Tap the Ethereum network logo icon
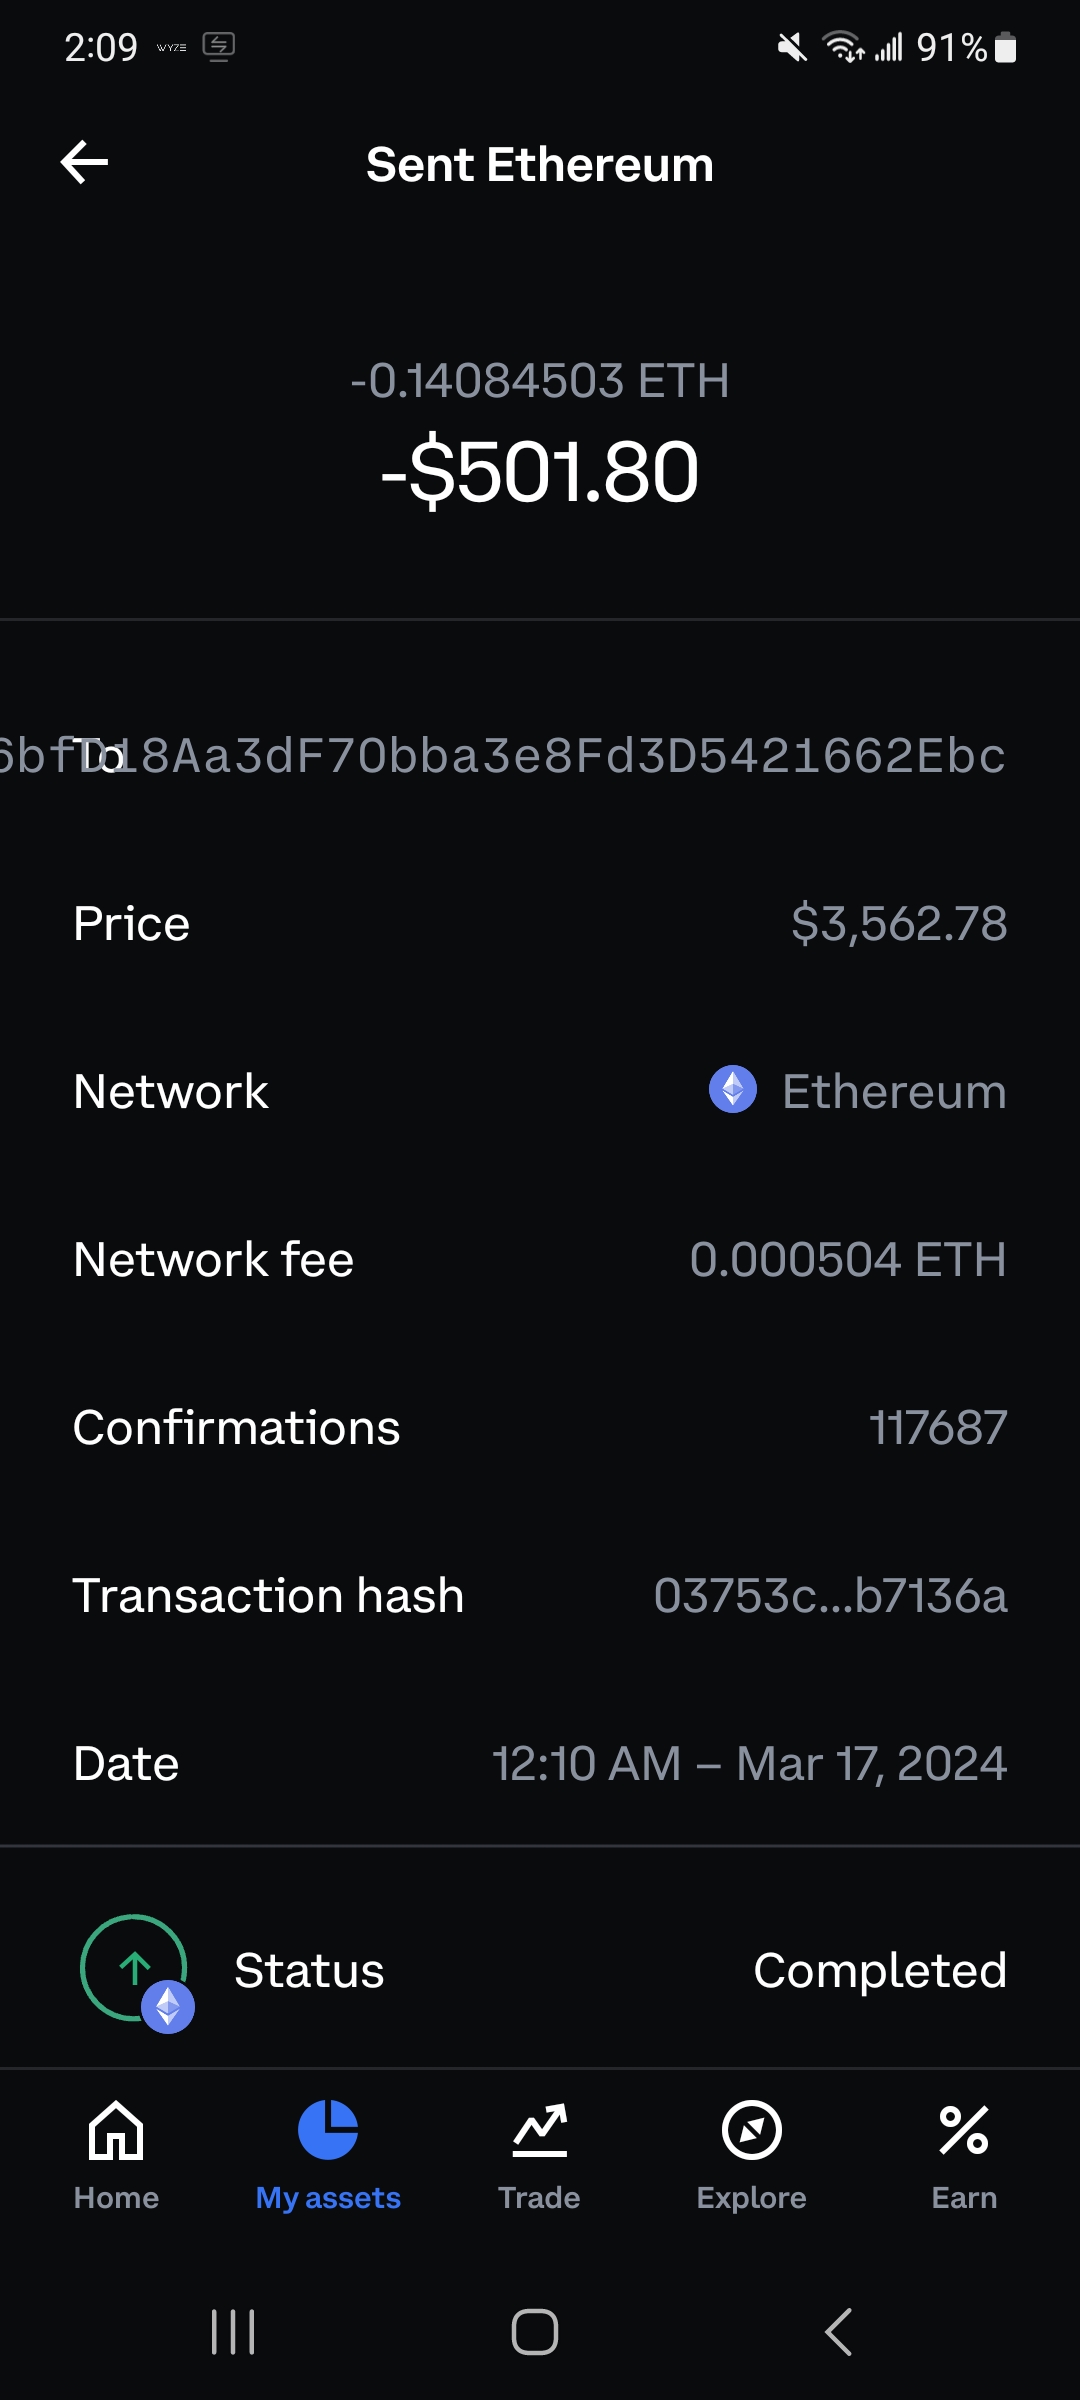 (x=733, y=1089)
